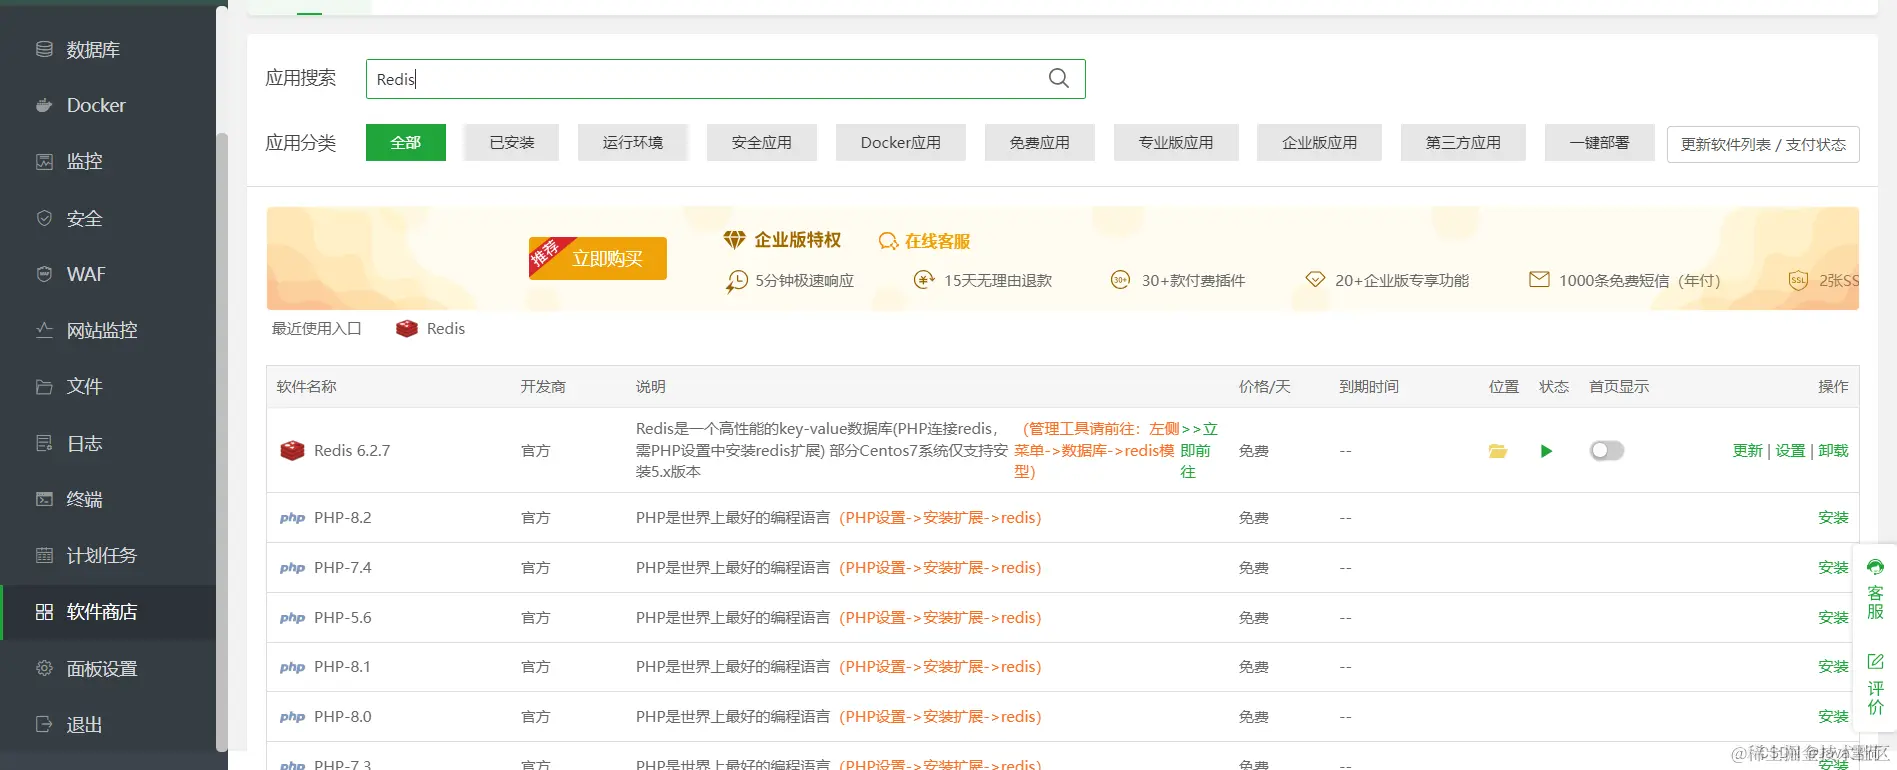Click the sidebar vertical scrollbar
This screenshot has height=770, width=1897.
click(x=222, y=440)
